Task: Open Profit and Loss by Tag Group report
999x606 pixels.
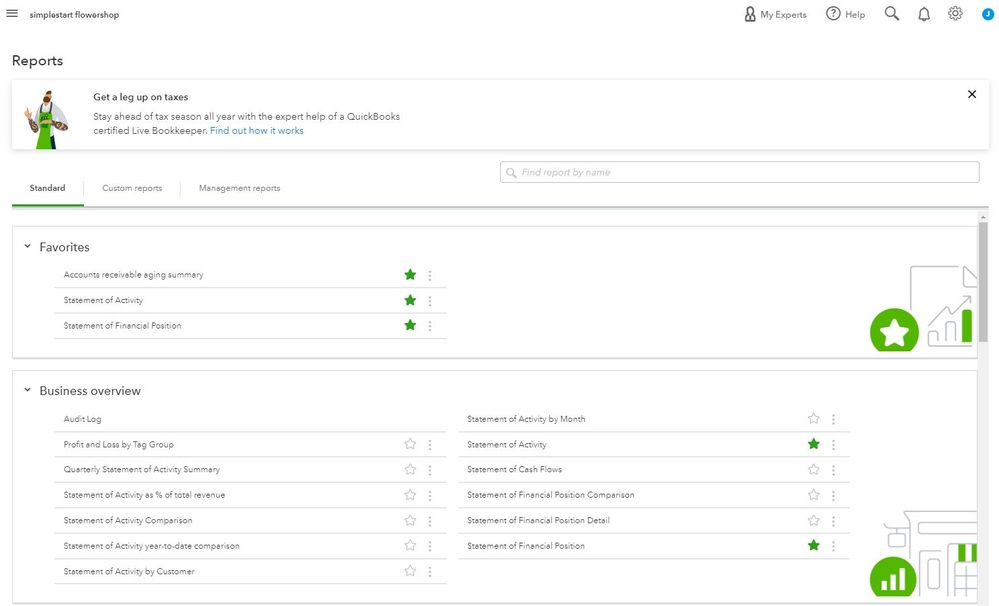Action: tap(119, 444)
